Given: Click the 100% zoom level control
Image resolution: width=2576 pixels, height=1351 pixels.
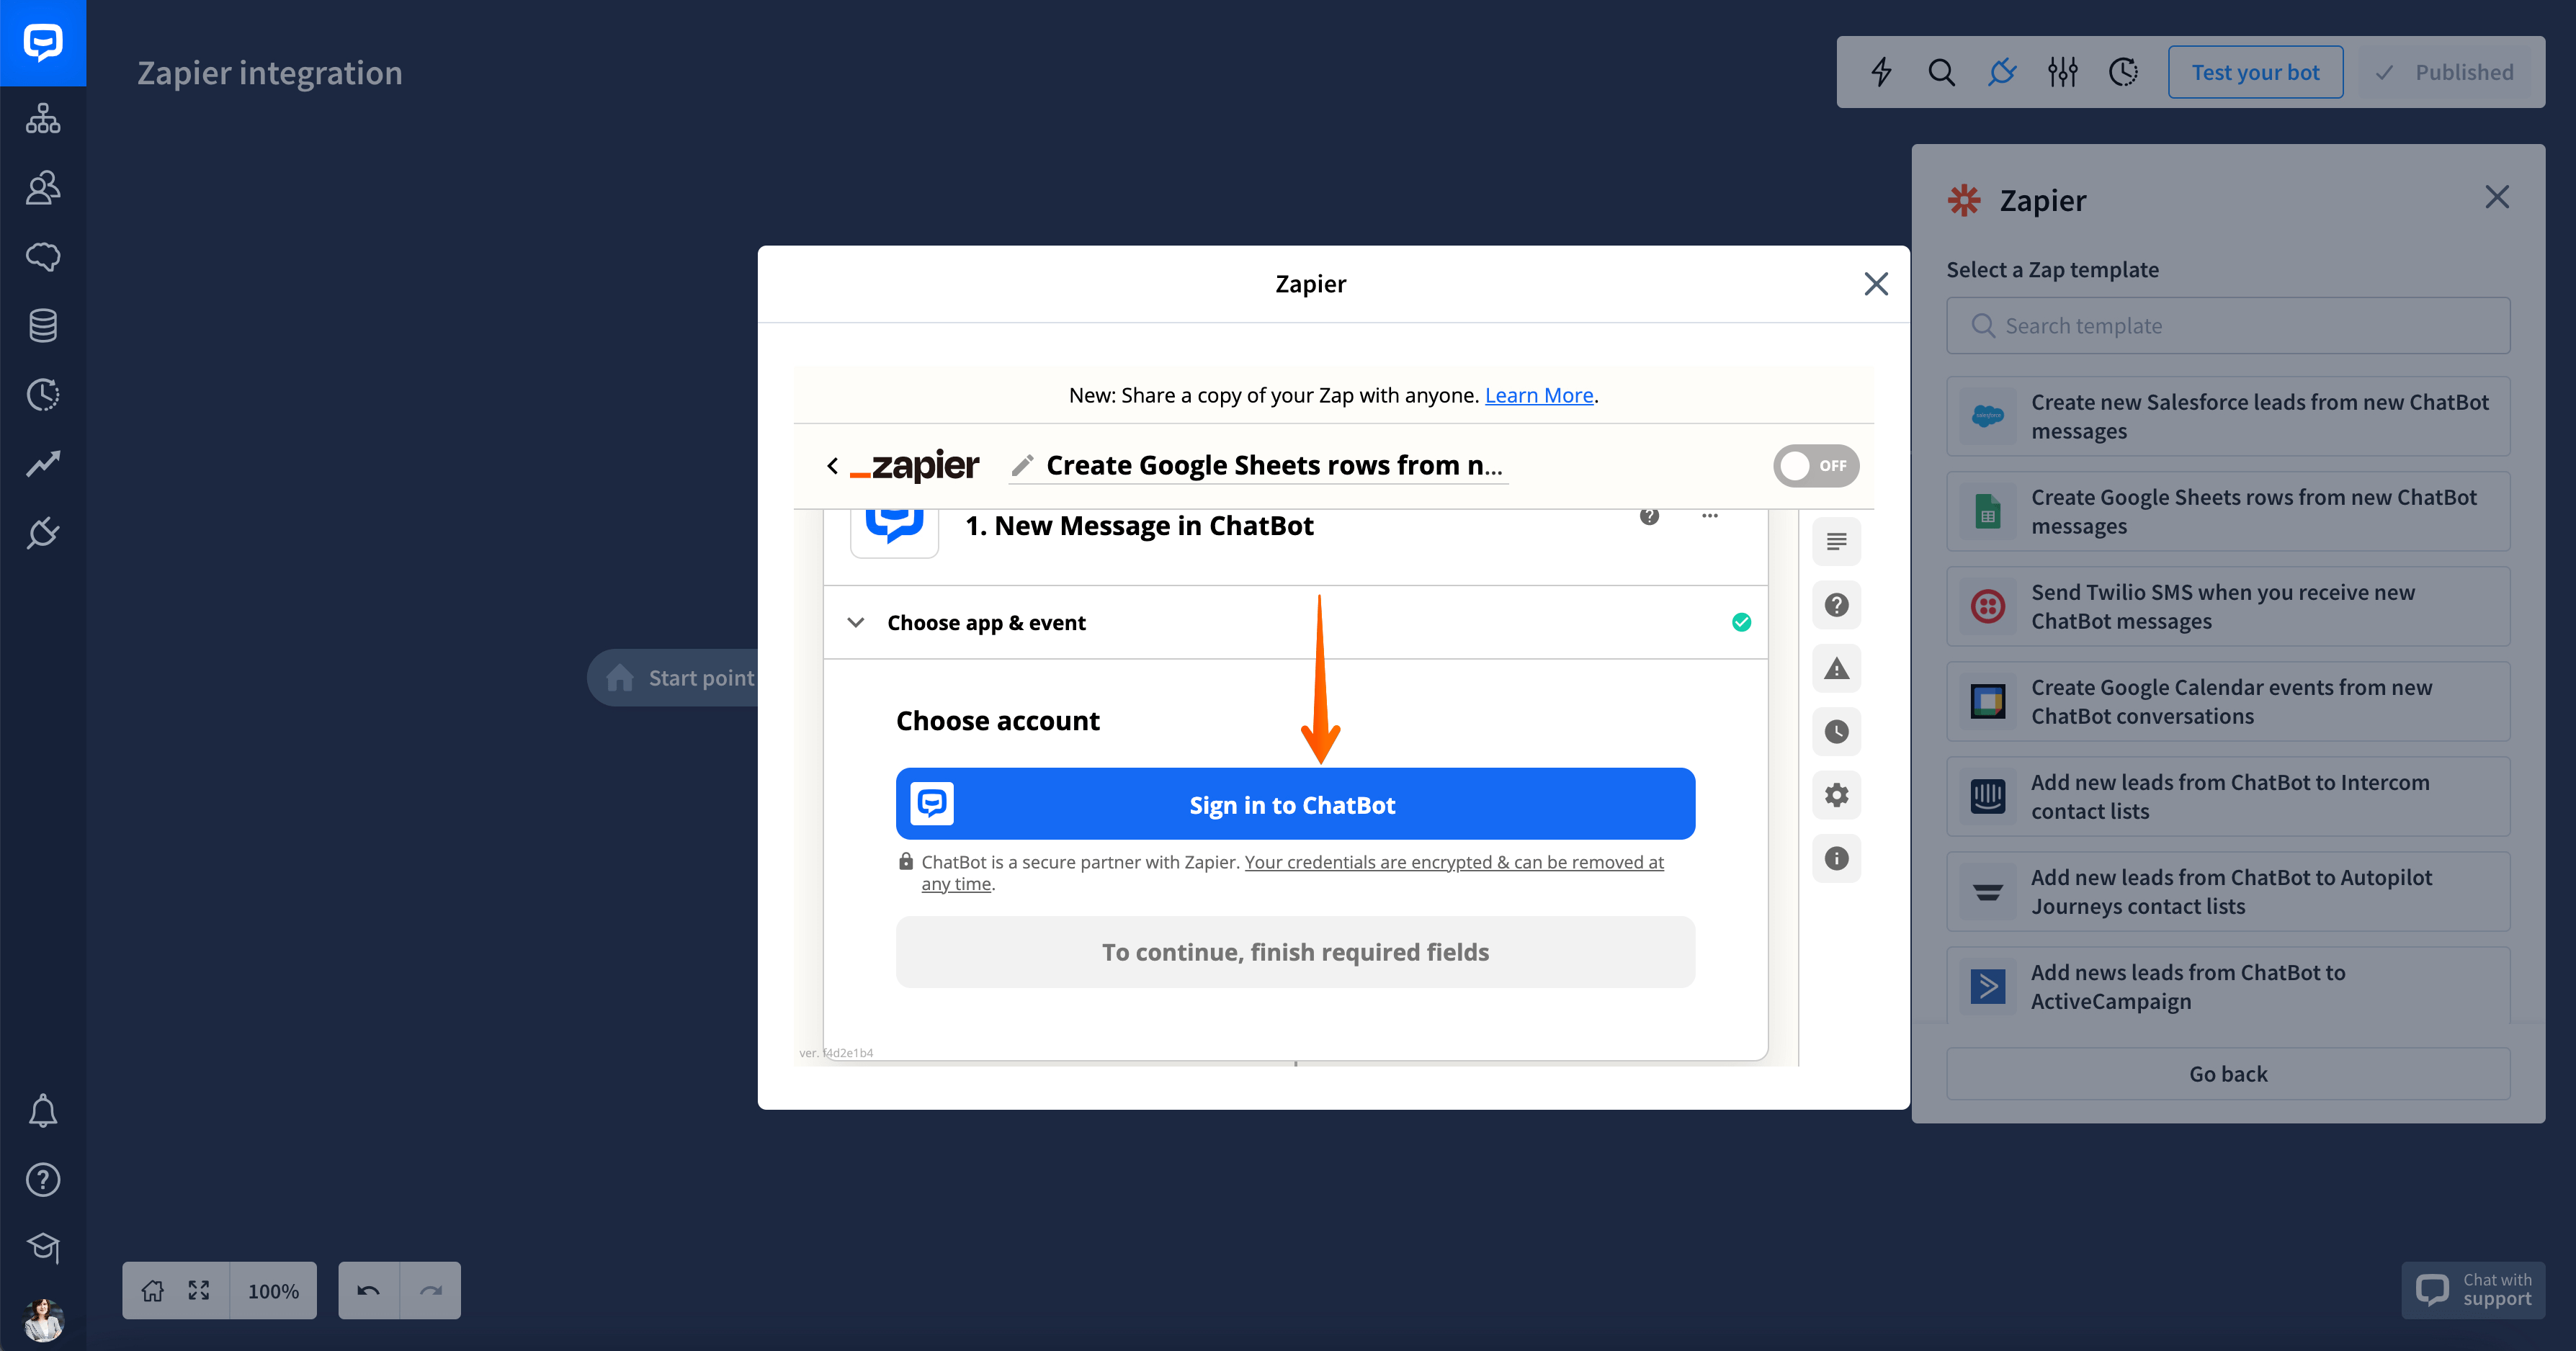Looking at the screenshot, I should 273,1291.
